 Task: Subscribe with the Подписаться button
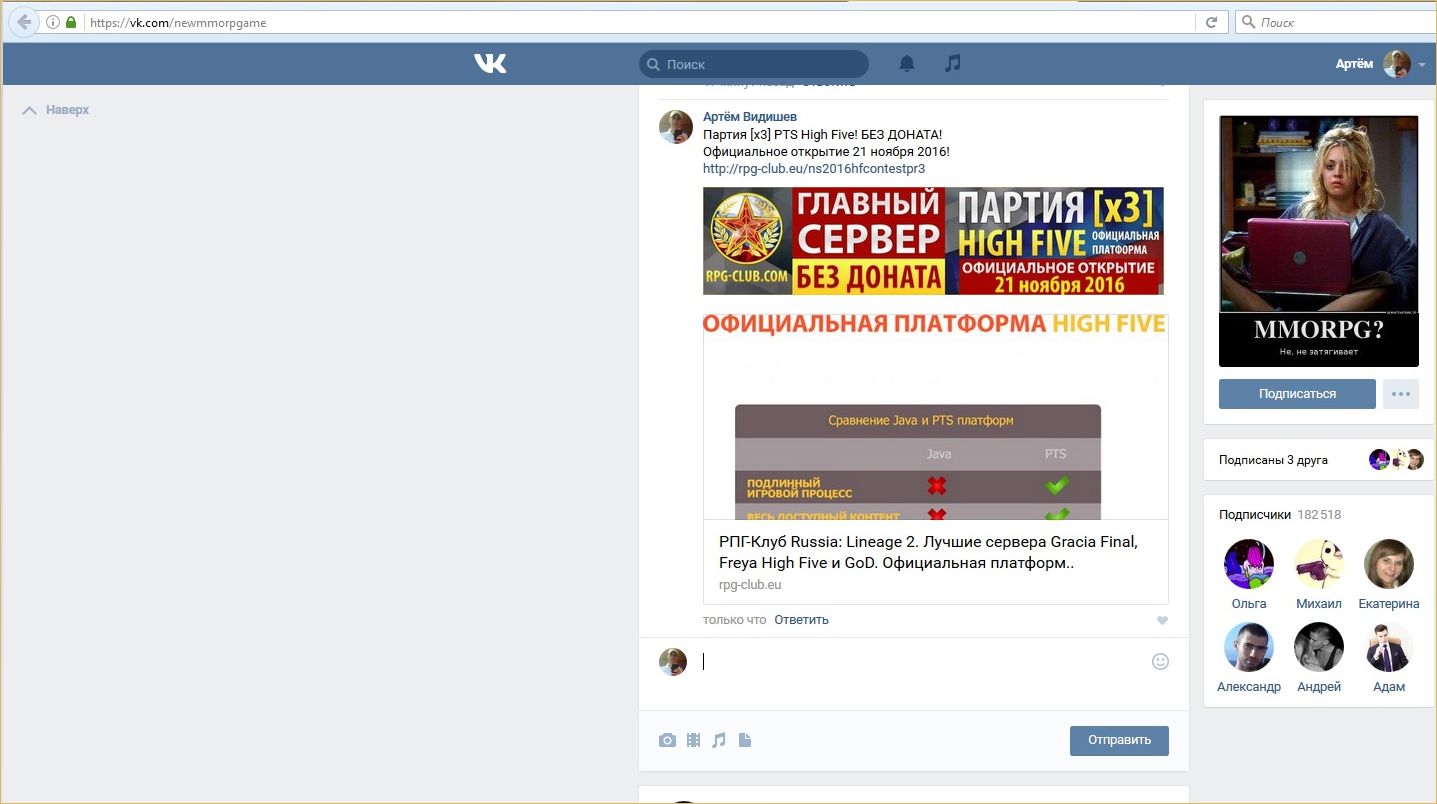coord(1297,394)
